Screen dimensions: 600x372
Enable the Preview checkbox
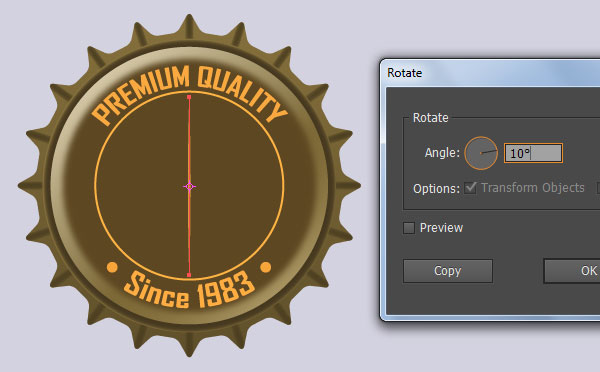(409, 228)
